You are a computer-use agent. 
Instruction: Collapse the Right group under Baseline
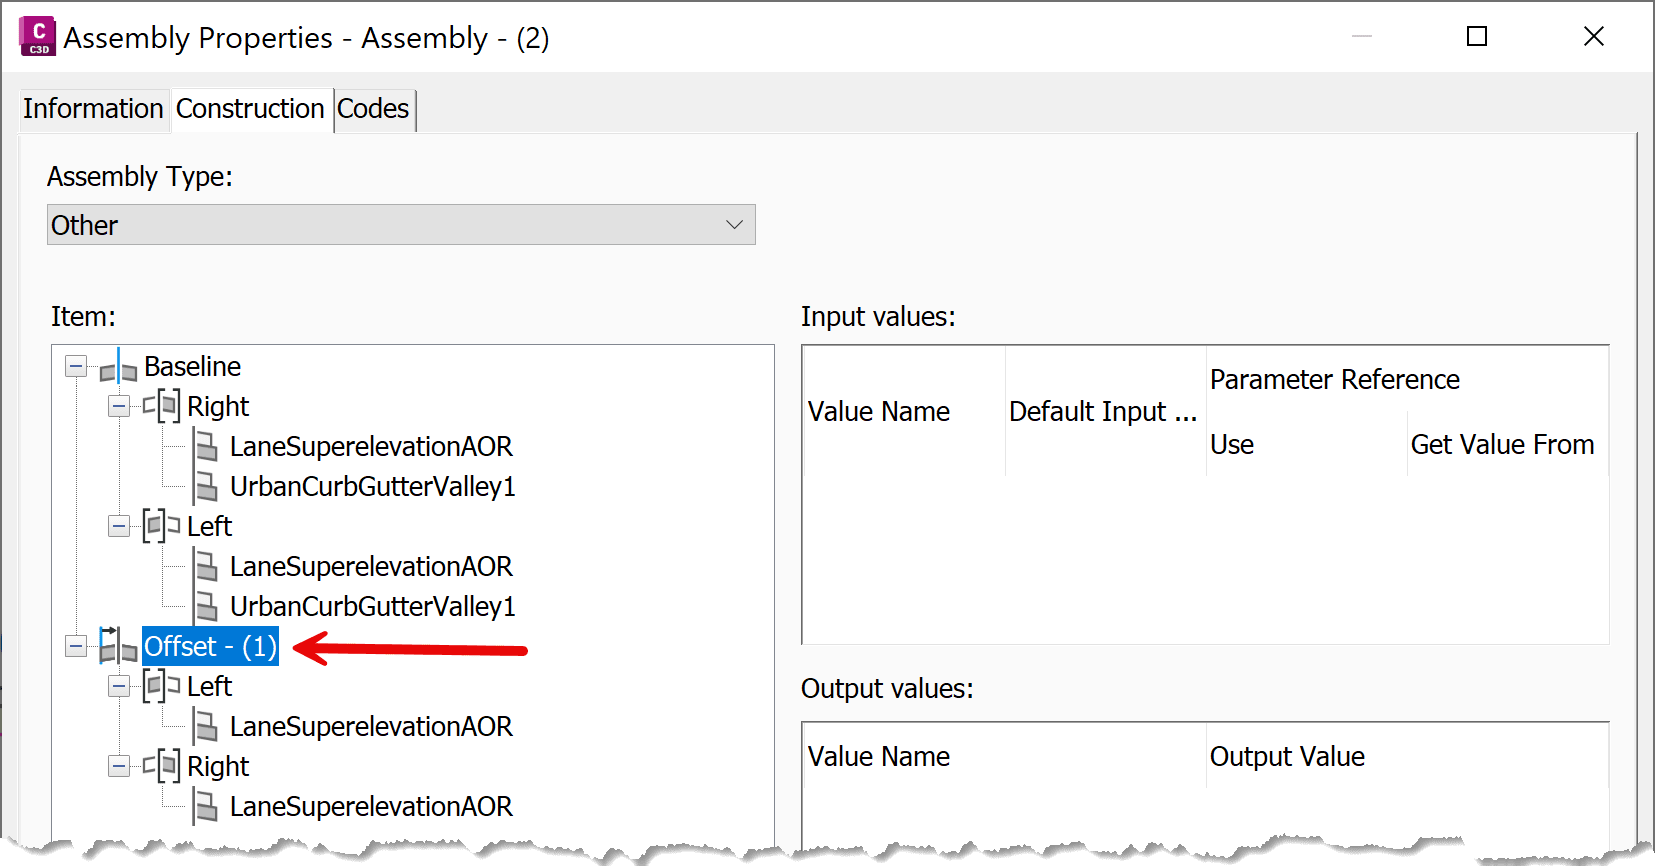pos(119,406)
